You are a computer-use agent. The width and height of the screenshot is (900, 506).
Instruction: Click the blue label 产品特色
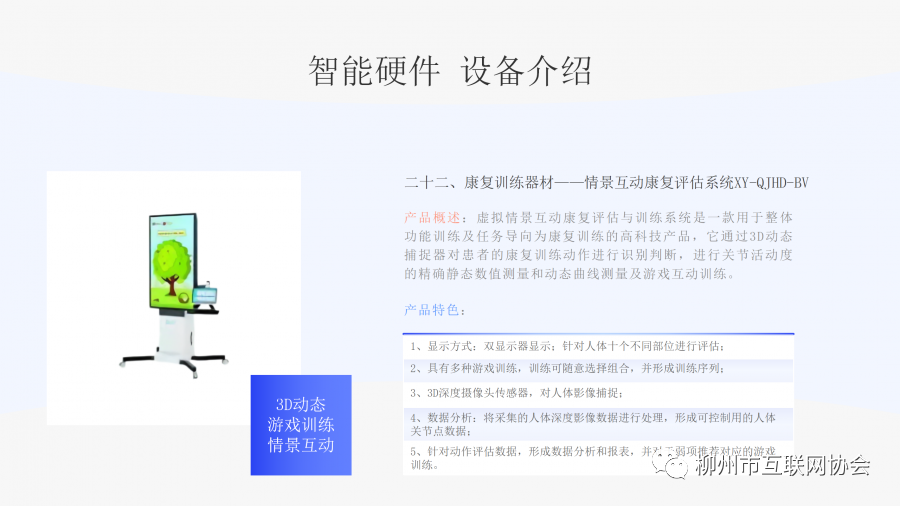coord(432,310)
